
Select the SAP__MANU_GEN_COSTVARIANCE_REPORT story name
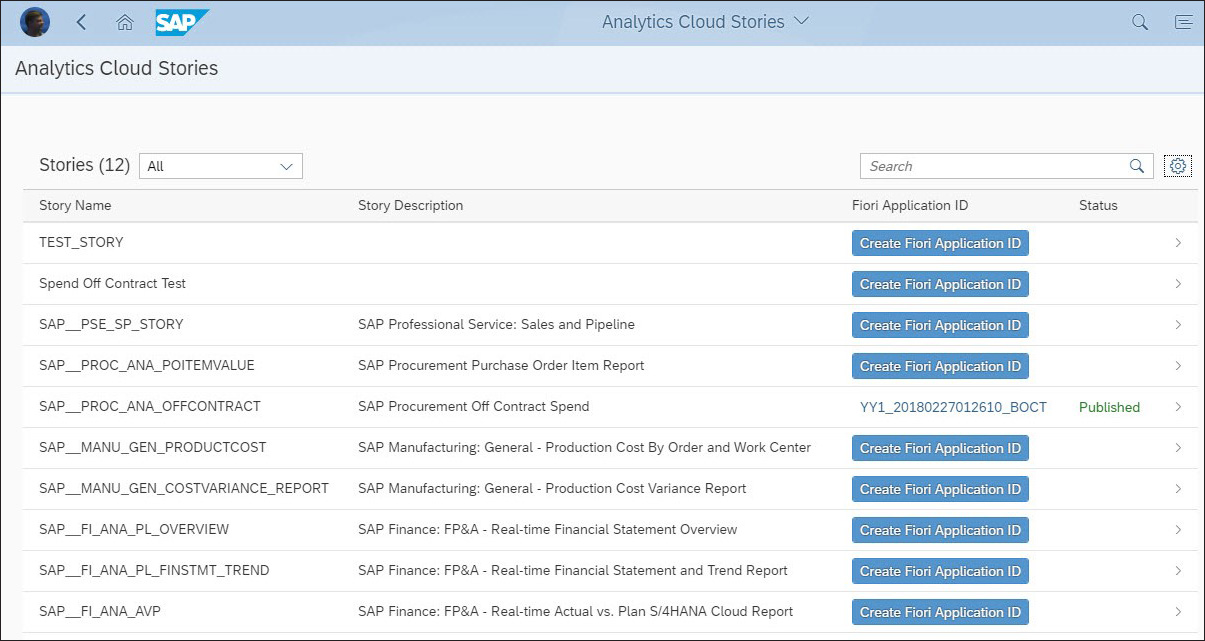[x=184, y=488]
